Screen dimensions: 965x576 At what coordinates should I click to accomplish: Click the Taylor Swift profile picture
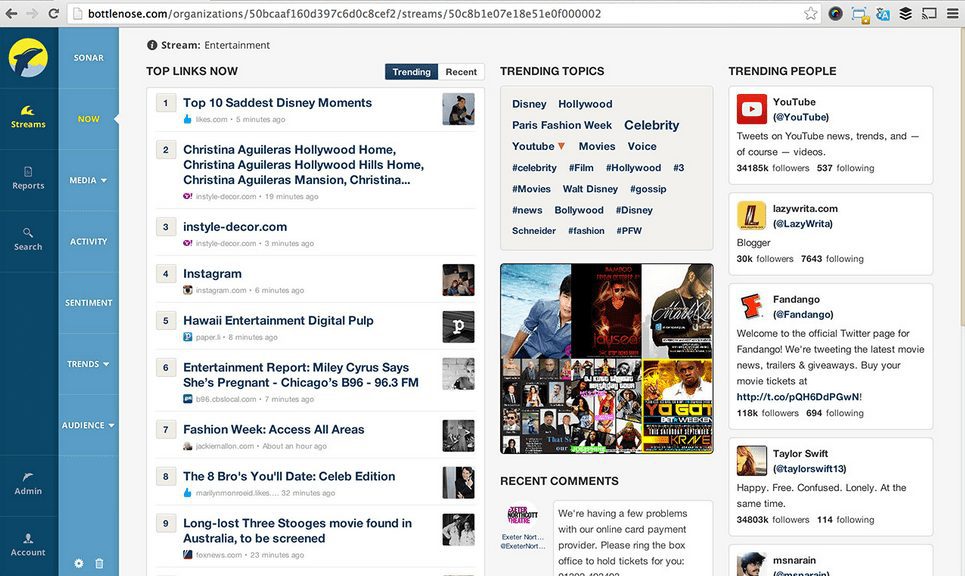[x=752, y=461]
